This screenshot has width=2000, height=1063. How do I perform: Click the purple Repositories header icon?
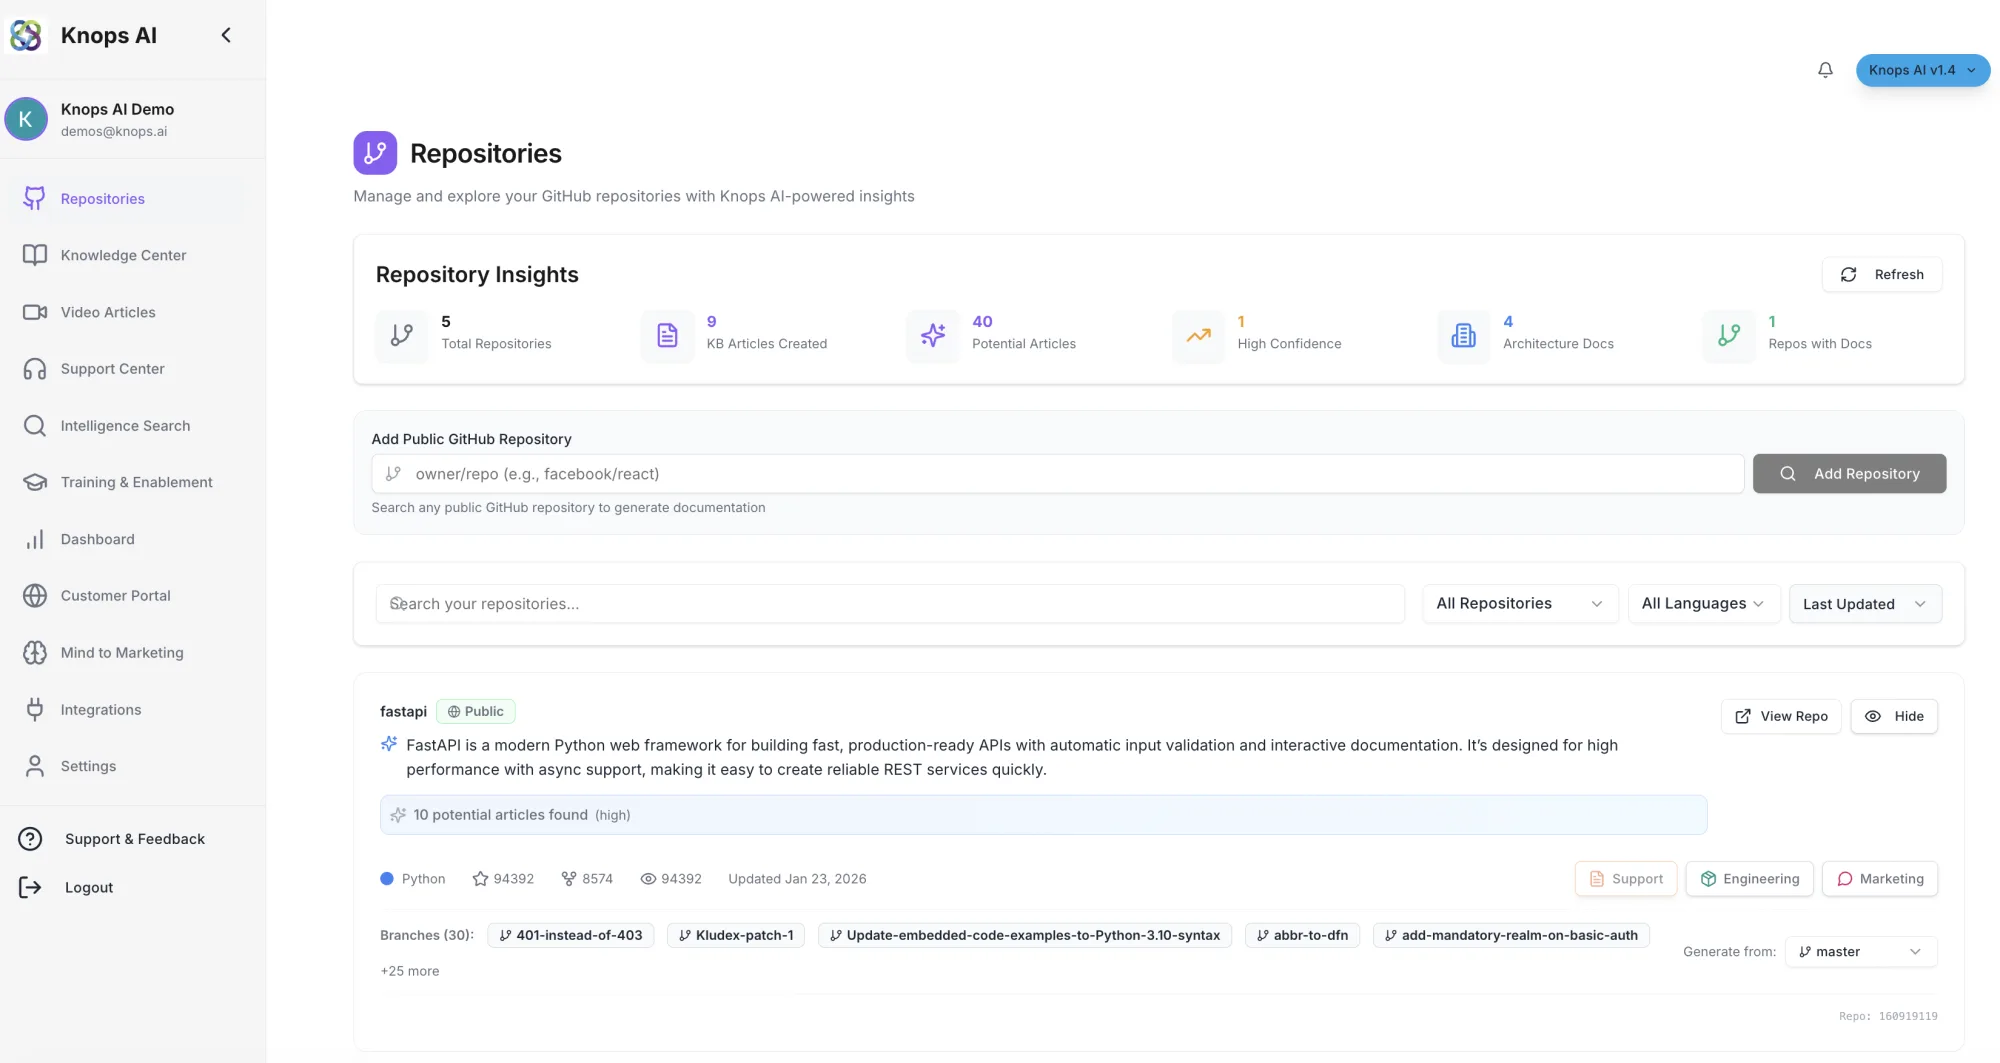[375, 153]
